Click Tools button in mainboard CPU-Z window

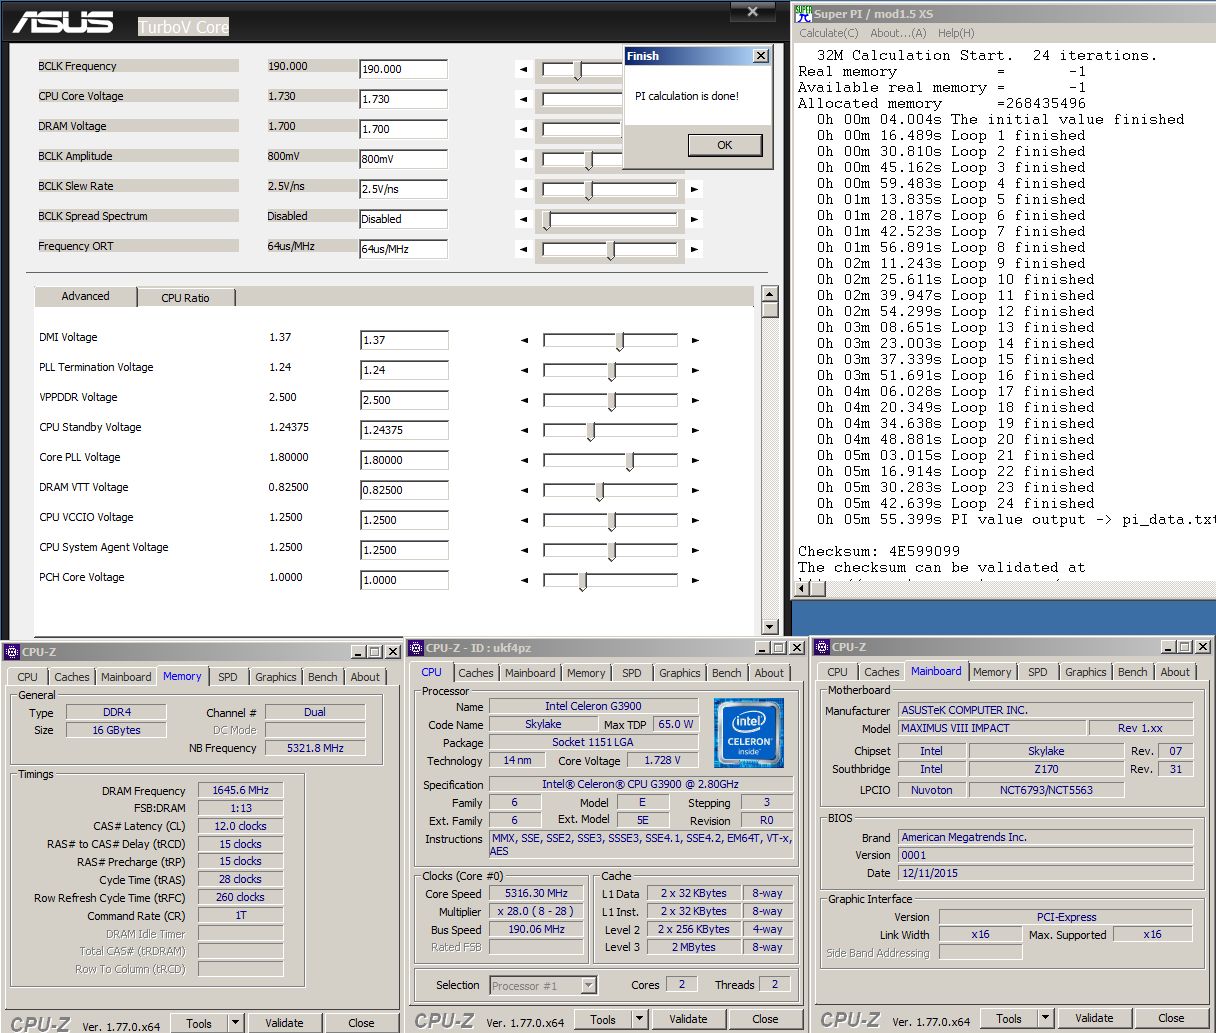[x=1009, y=1018]
